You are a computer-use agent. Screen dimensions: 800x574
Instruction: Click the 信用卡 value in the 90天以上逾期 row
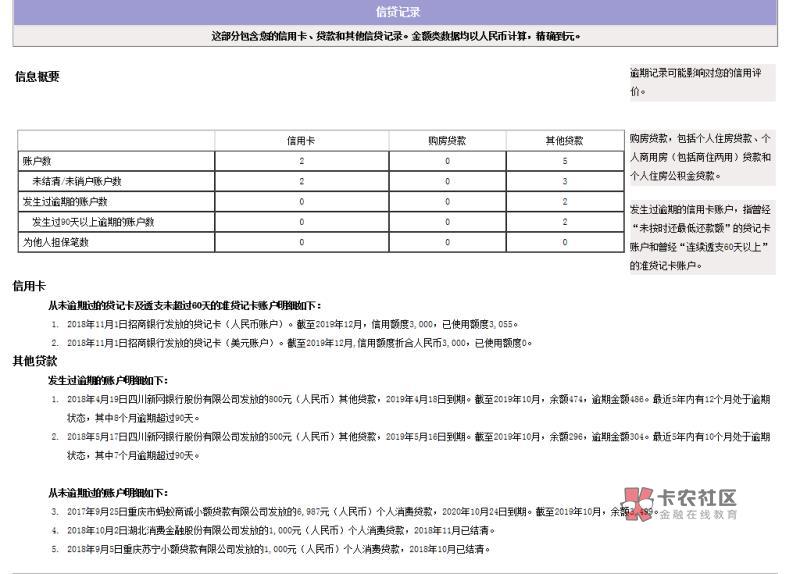point(302,222)
